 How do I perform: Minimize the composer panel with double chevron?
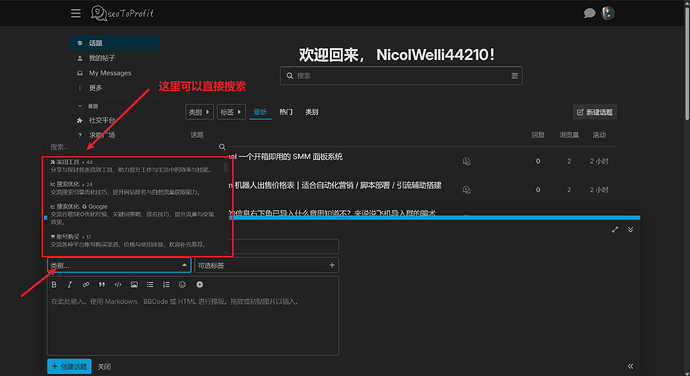pyautogui.click(x=631, y=229)
